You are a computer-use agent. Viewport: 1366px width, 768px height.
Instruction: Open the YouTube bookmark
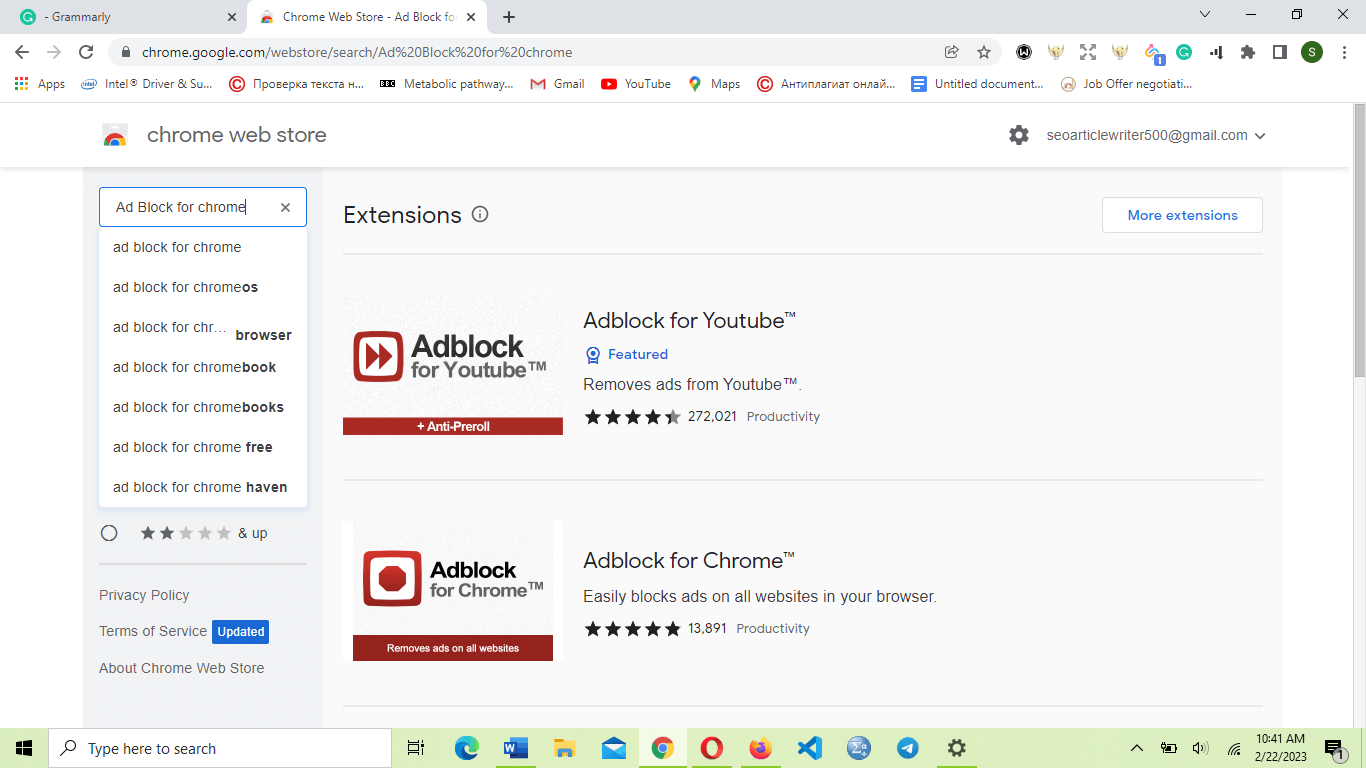[x=636, y=84]
